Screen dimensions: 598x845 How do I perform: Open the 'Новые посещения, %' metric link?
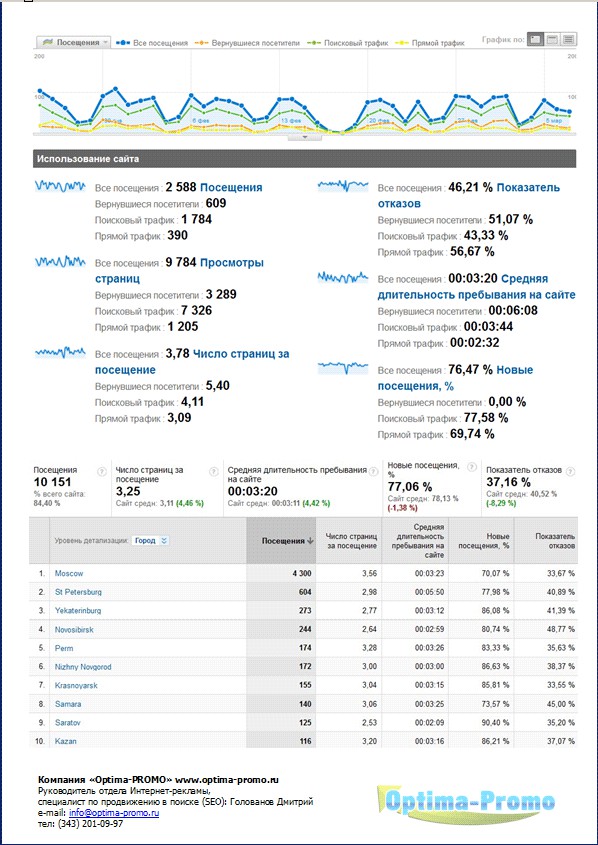pyautogui.click(x=455, y=378)
